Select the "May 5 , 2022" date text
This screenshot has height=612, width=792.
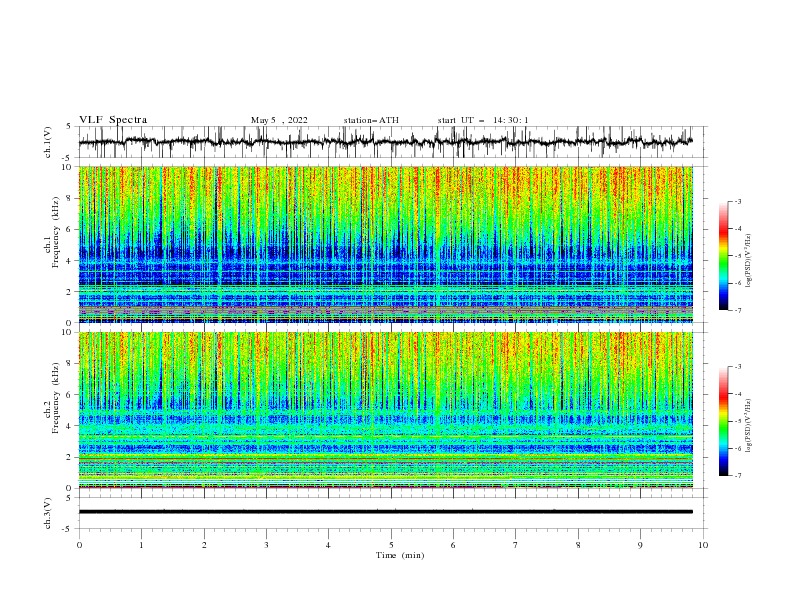point(279,120)
